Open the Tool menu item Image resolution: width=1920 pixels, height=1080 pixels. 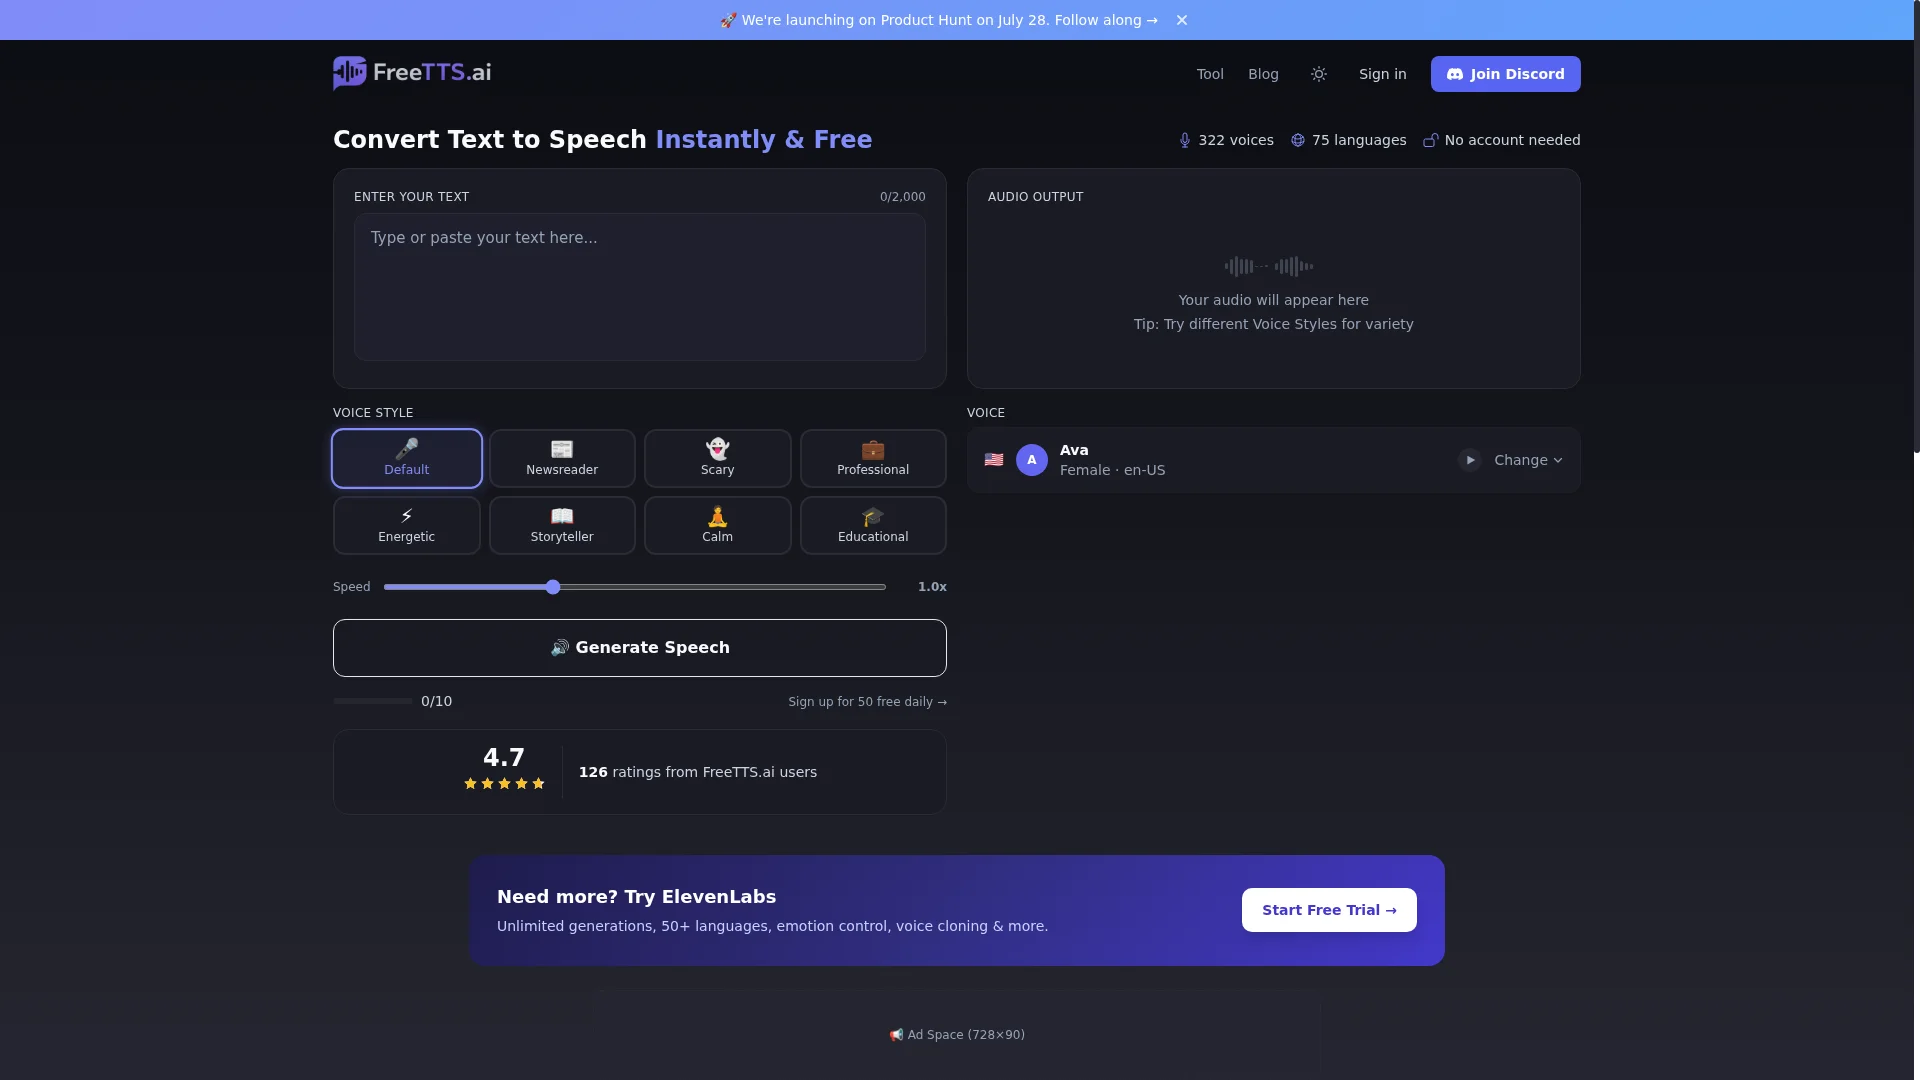click(x=1210, y=74)
